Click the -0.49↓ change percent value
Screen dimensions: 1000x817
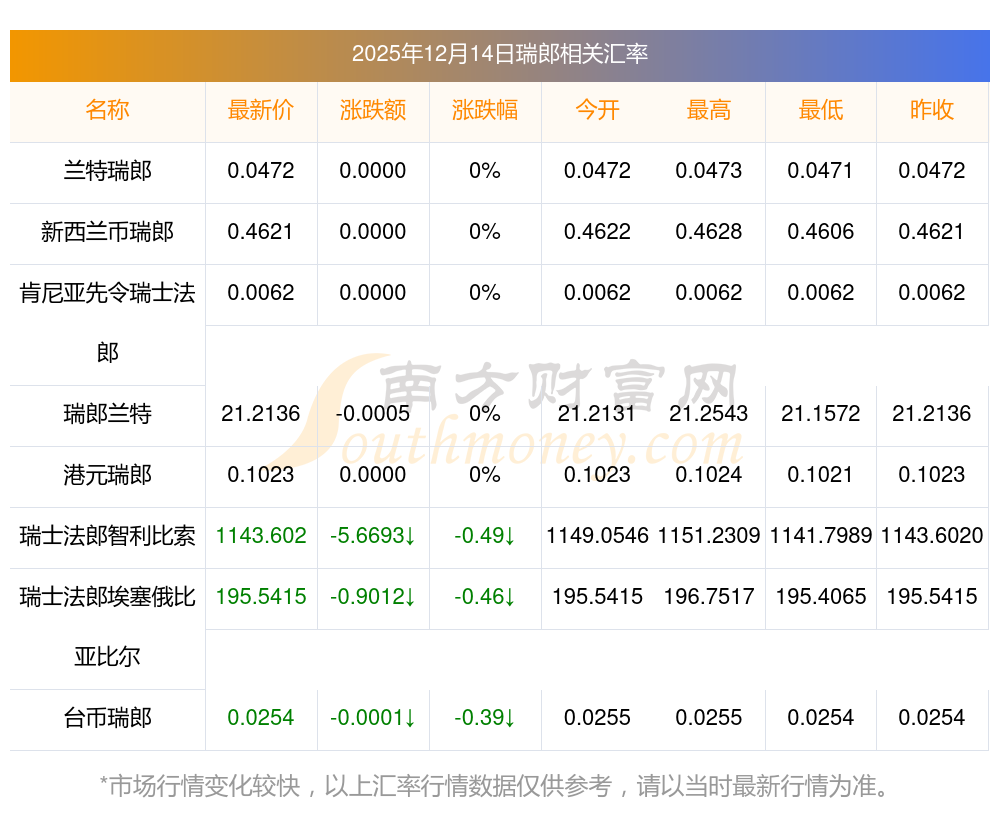[485, 536]
